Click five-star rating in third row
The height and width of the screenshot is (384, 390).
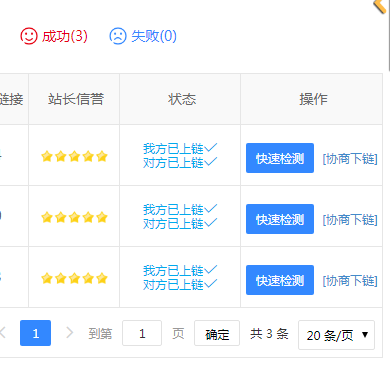click(74, 278)
